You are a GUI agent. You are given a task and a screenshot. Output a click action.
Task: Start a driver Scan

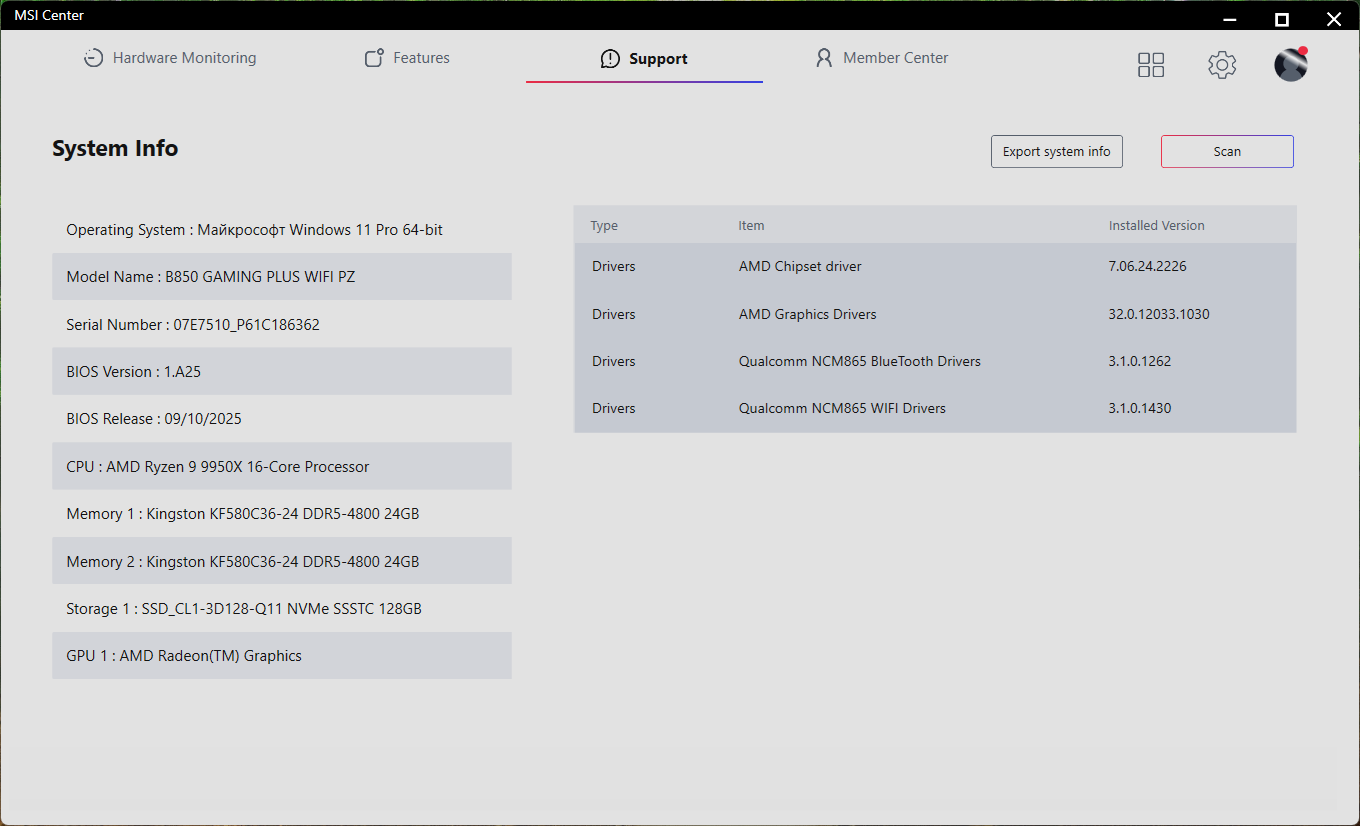coord(1227,152)
